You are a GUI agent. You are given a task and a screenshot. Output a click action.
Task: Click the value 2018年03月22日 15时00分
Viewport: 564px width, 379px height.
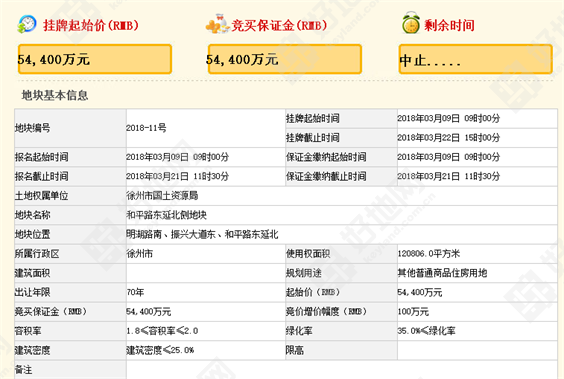tap(449, 138)
